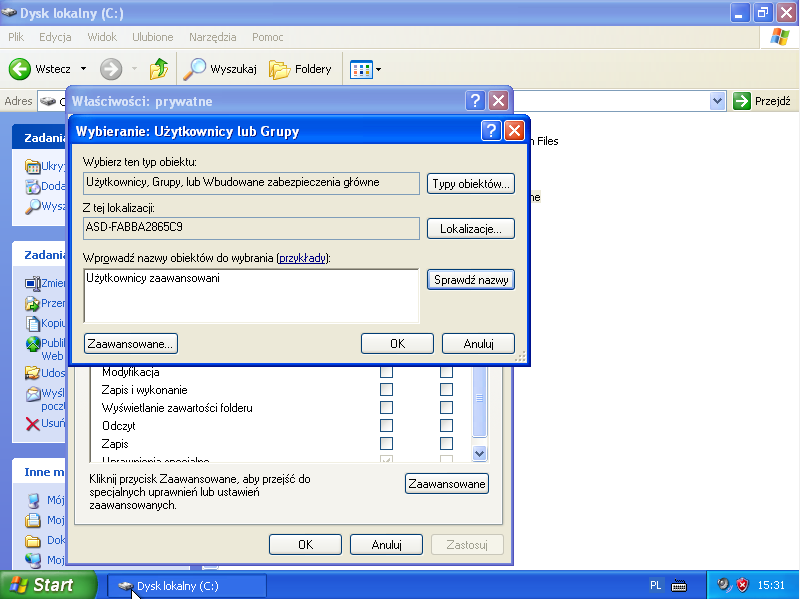This screenshot has height=599, width=800.
Task: Follow the przykłady link
Action: point(302,258)
